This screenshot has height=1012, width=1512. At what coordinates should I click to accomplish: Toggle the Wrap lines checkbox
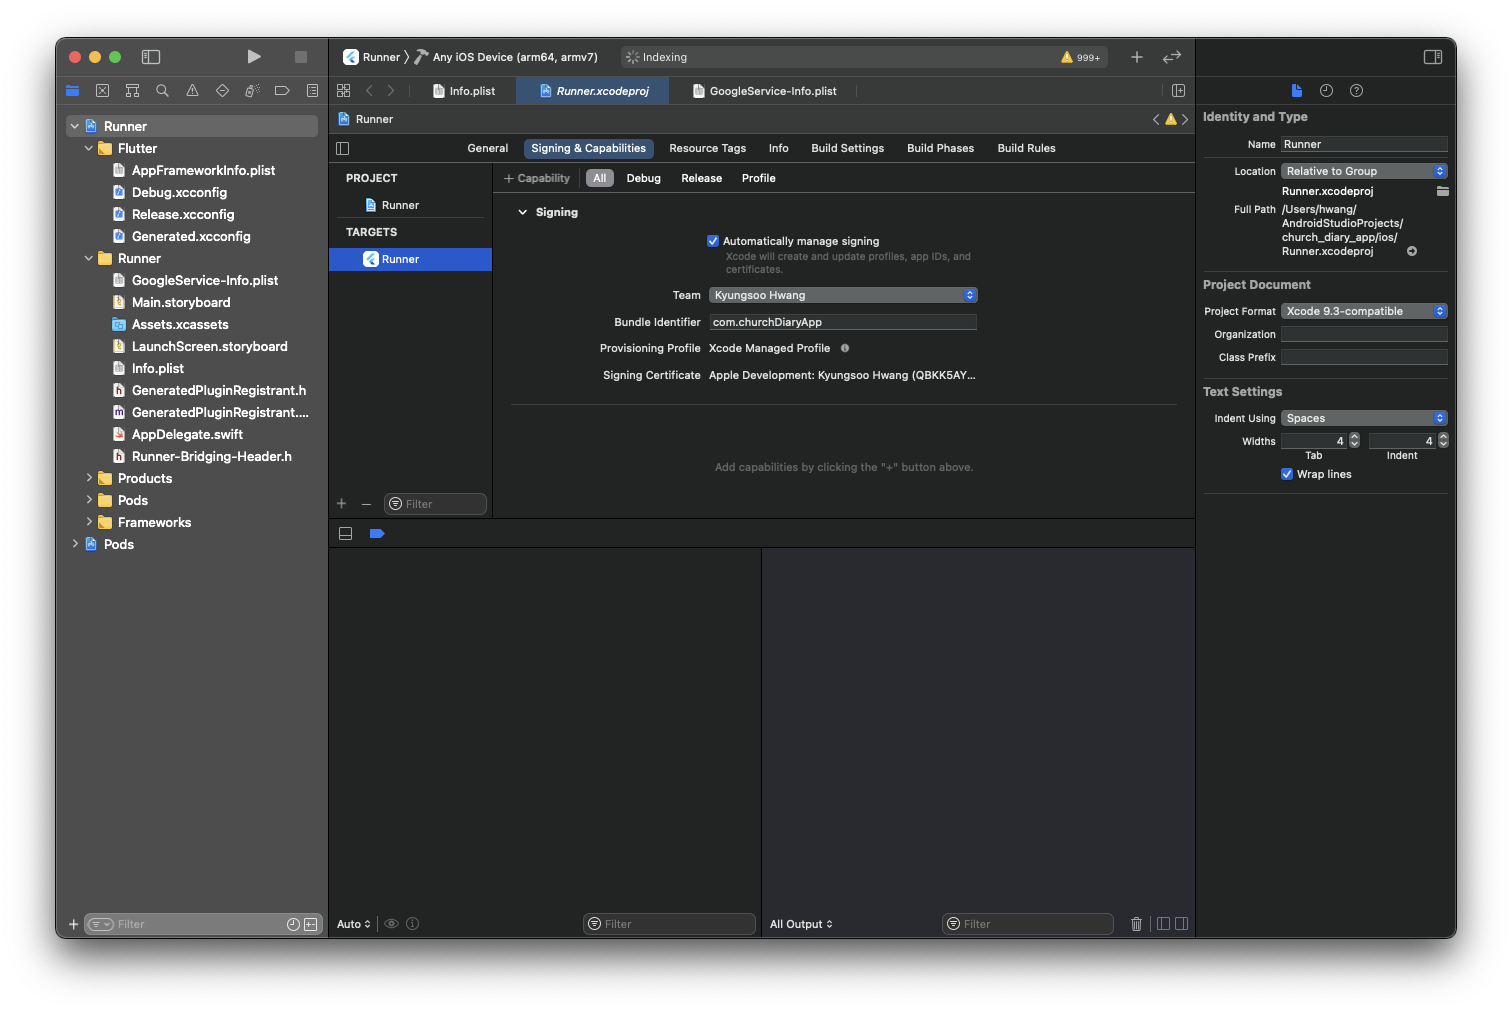coord(1287,474)
